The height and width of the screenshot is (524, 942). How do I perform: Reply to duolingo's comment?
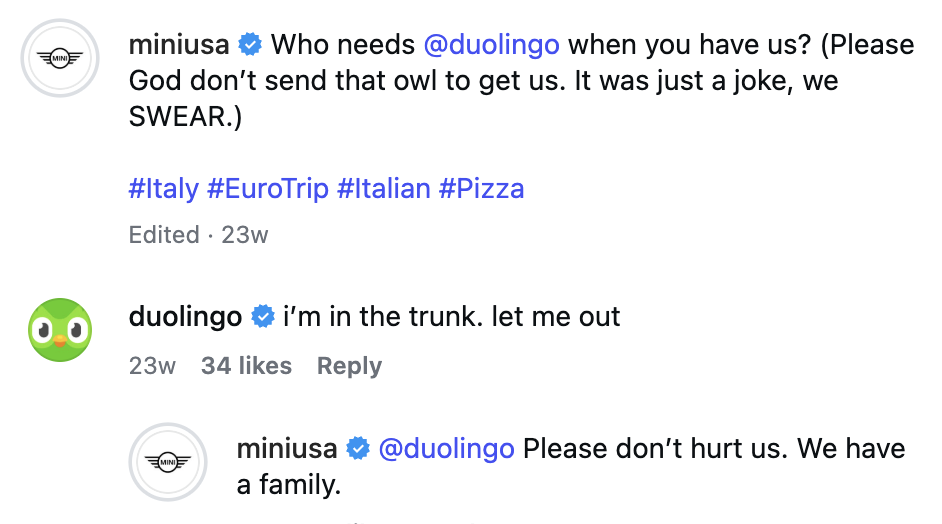tap(349, 366)
